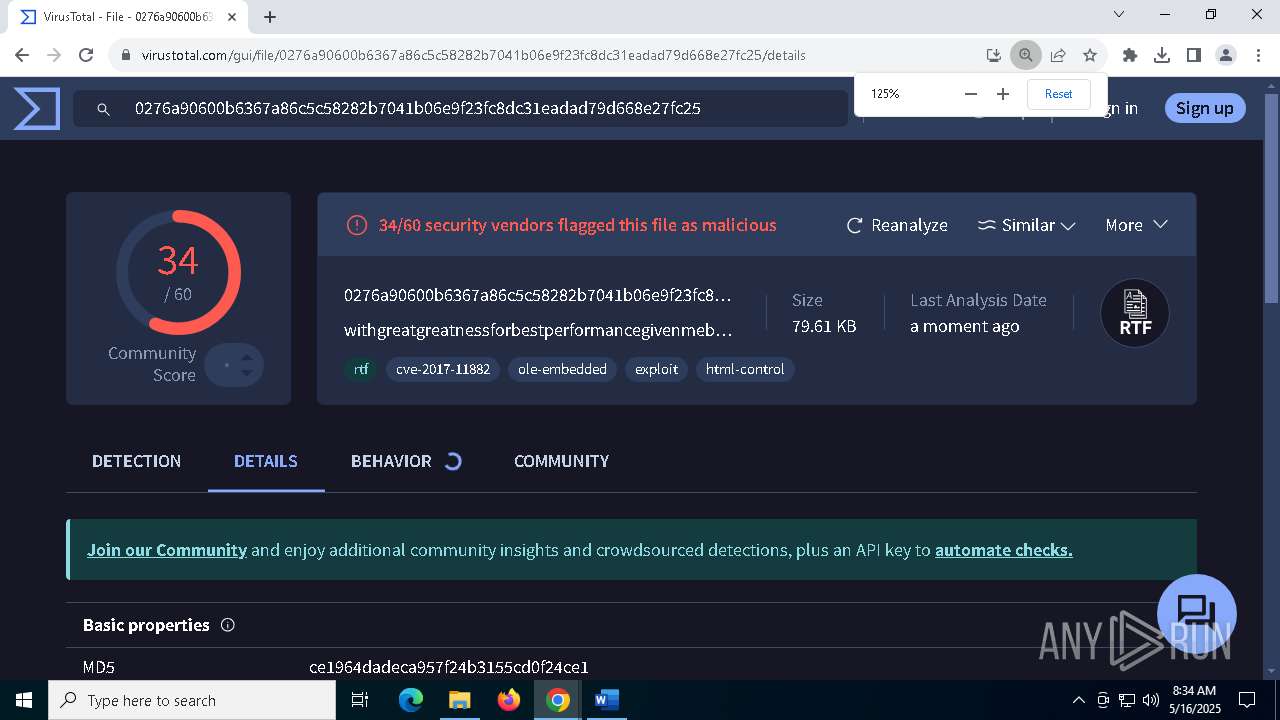Open a new browser tab with the plus icon
Viewport: 1280px width, 720px height.
tap(270, 16)
